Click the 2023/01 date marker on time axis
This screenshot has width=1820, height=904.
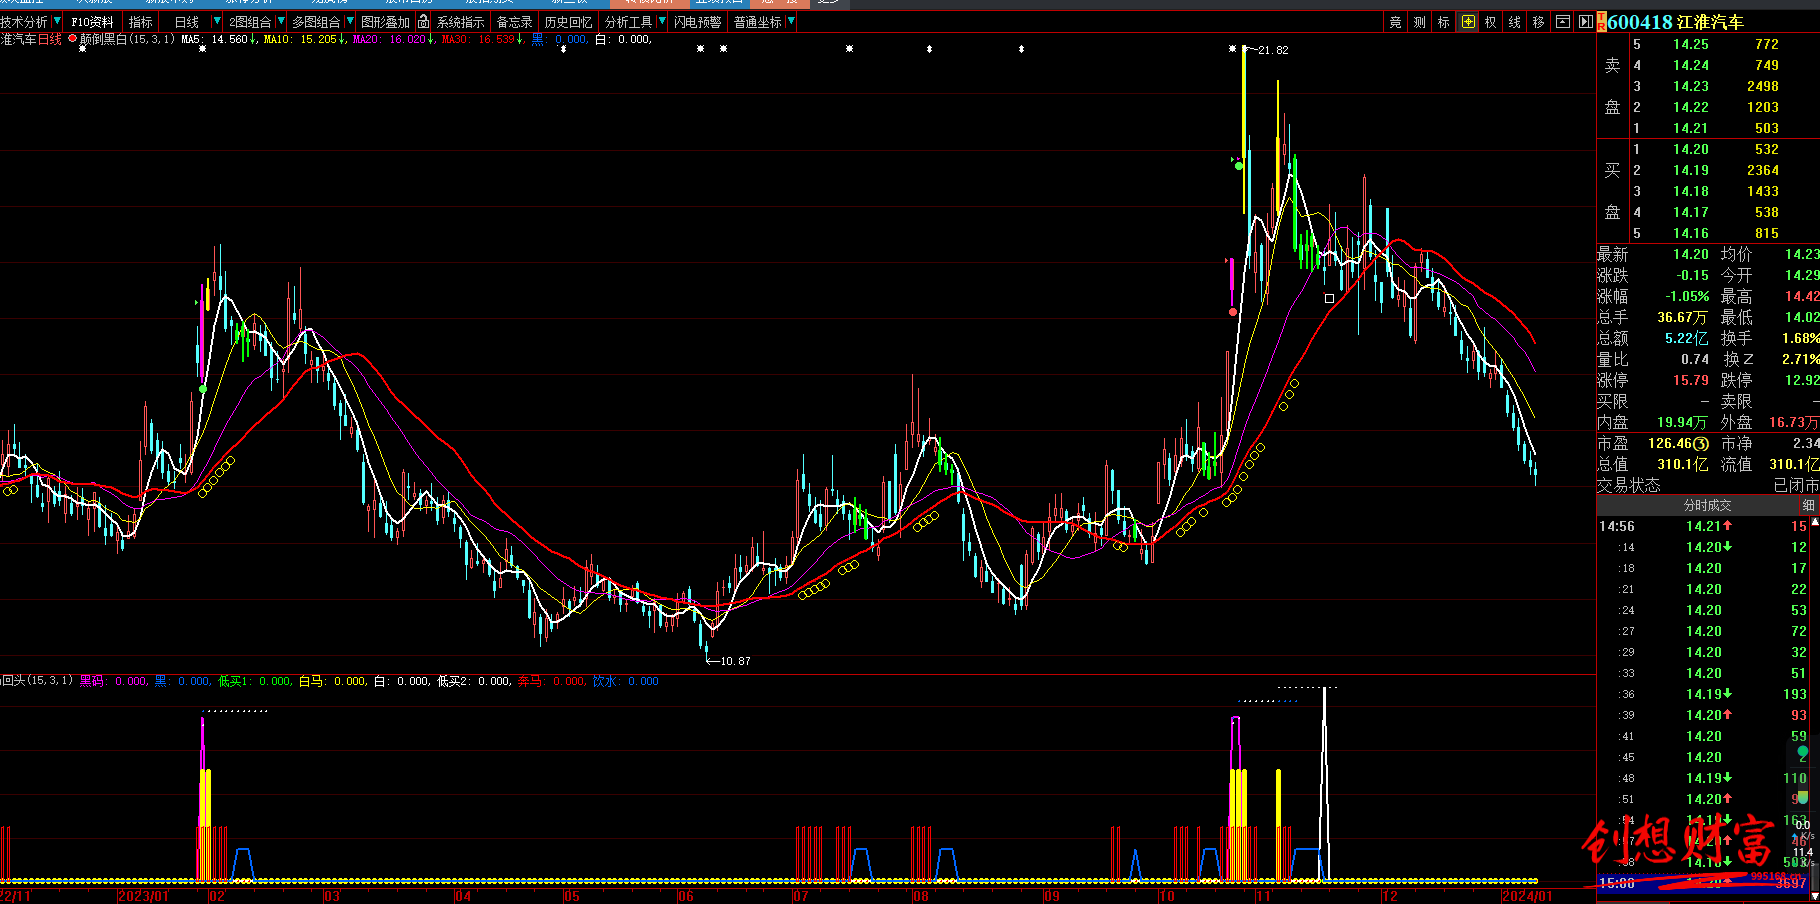click(x=144, y=896)
